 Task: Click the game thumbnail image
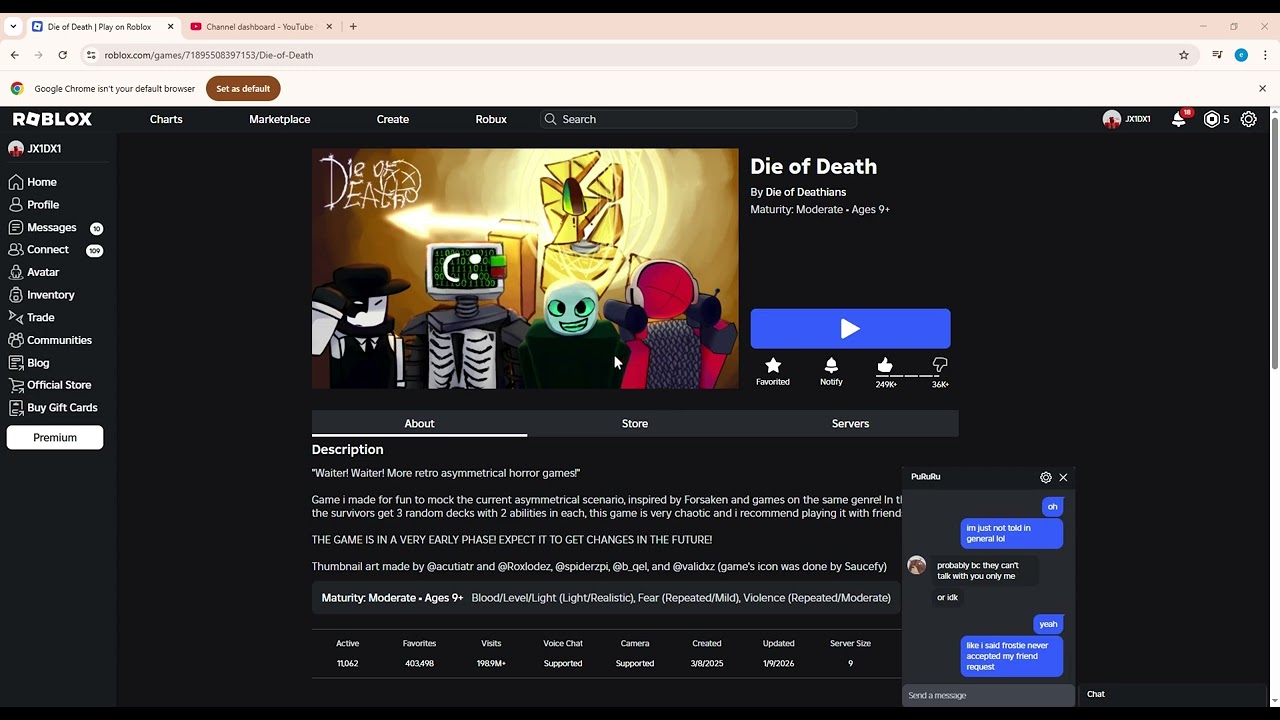pos(525,269)
